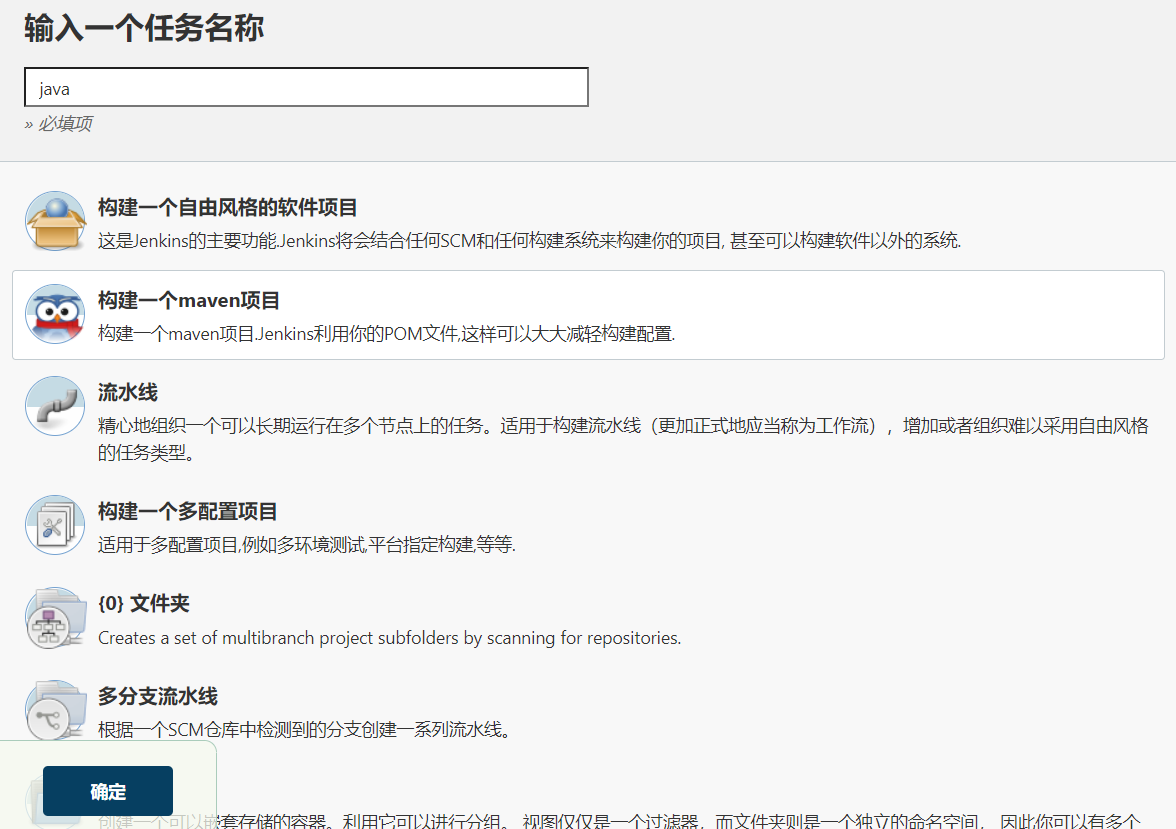Image resolution: width=1176 pixels, height=829 pixels.
Task: Click the pipeline pipe icon
Action: (56, 406)
